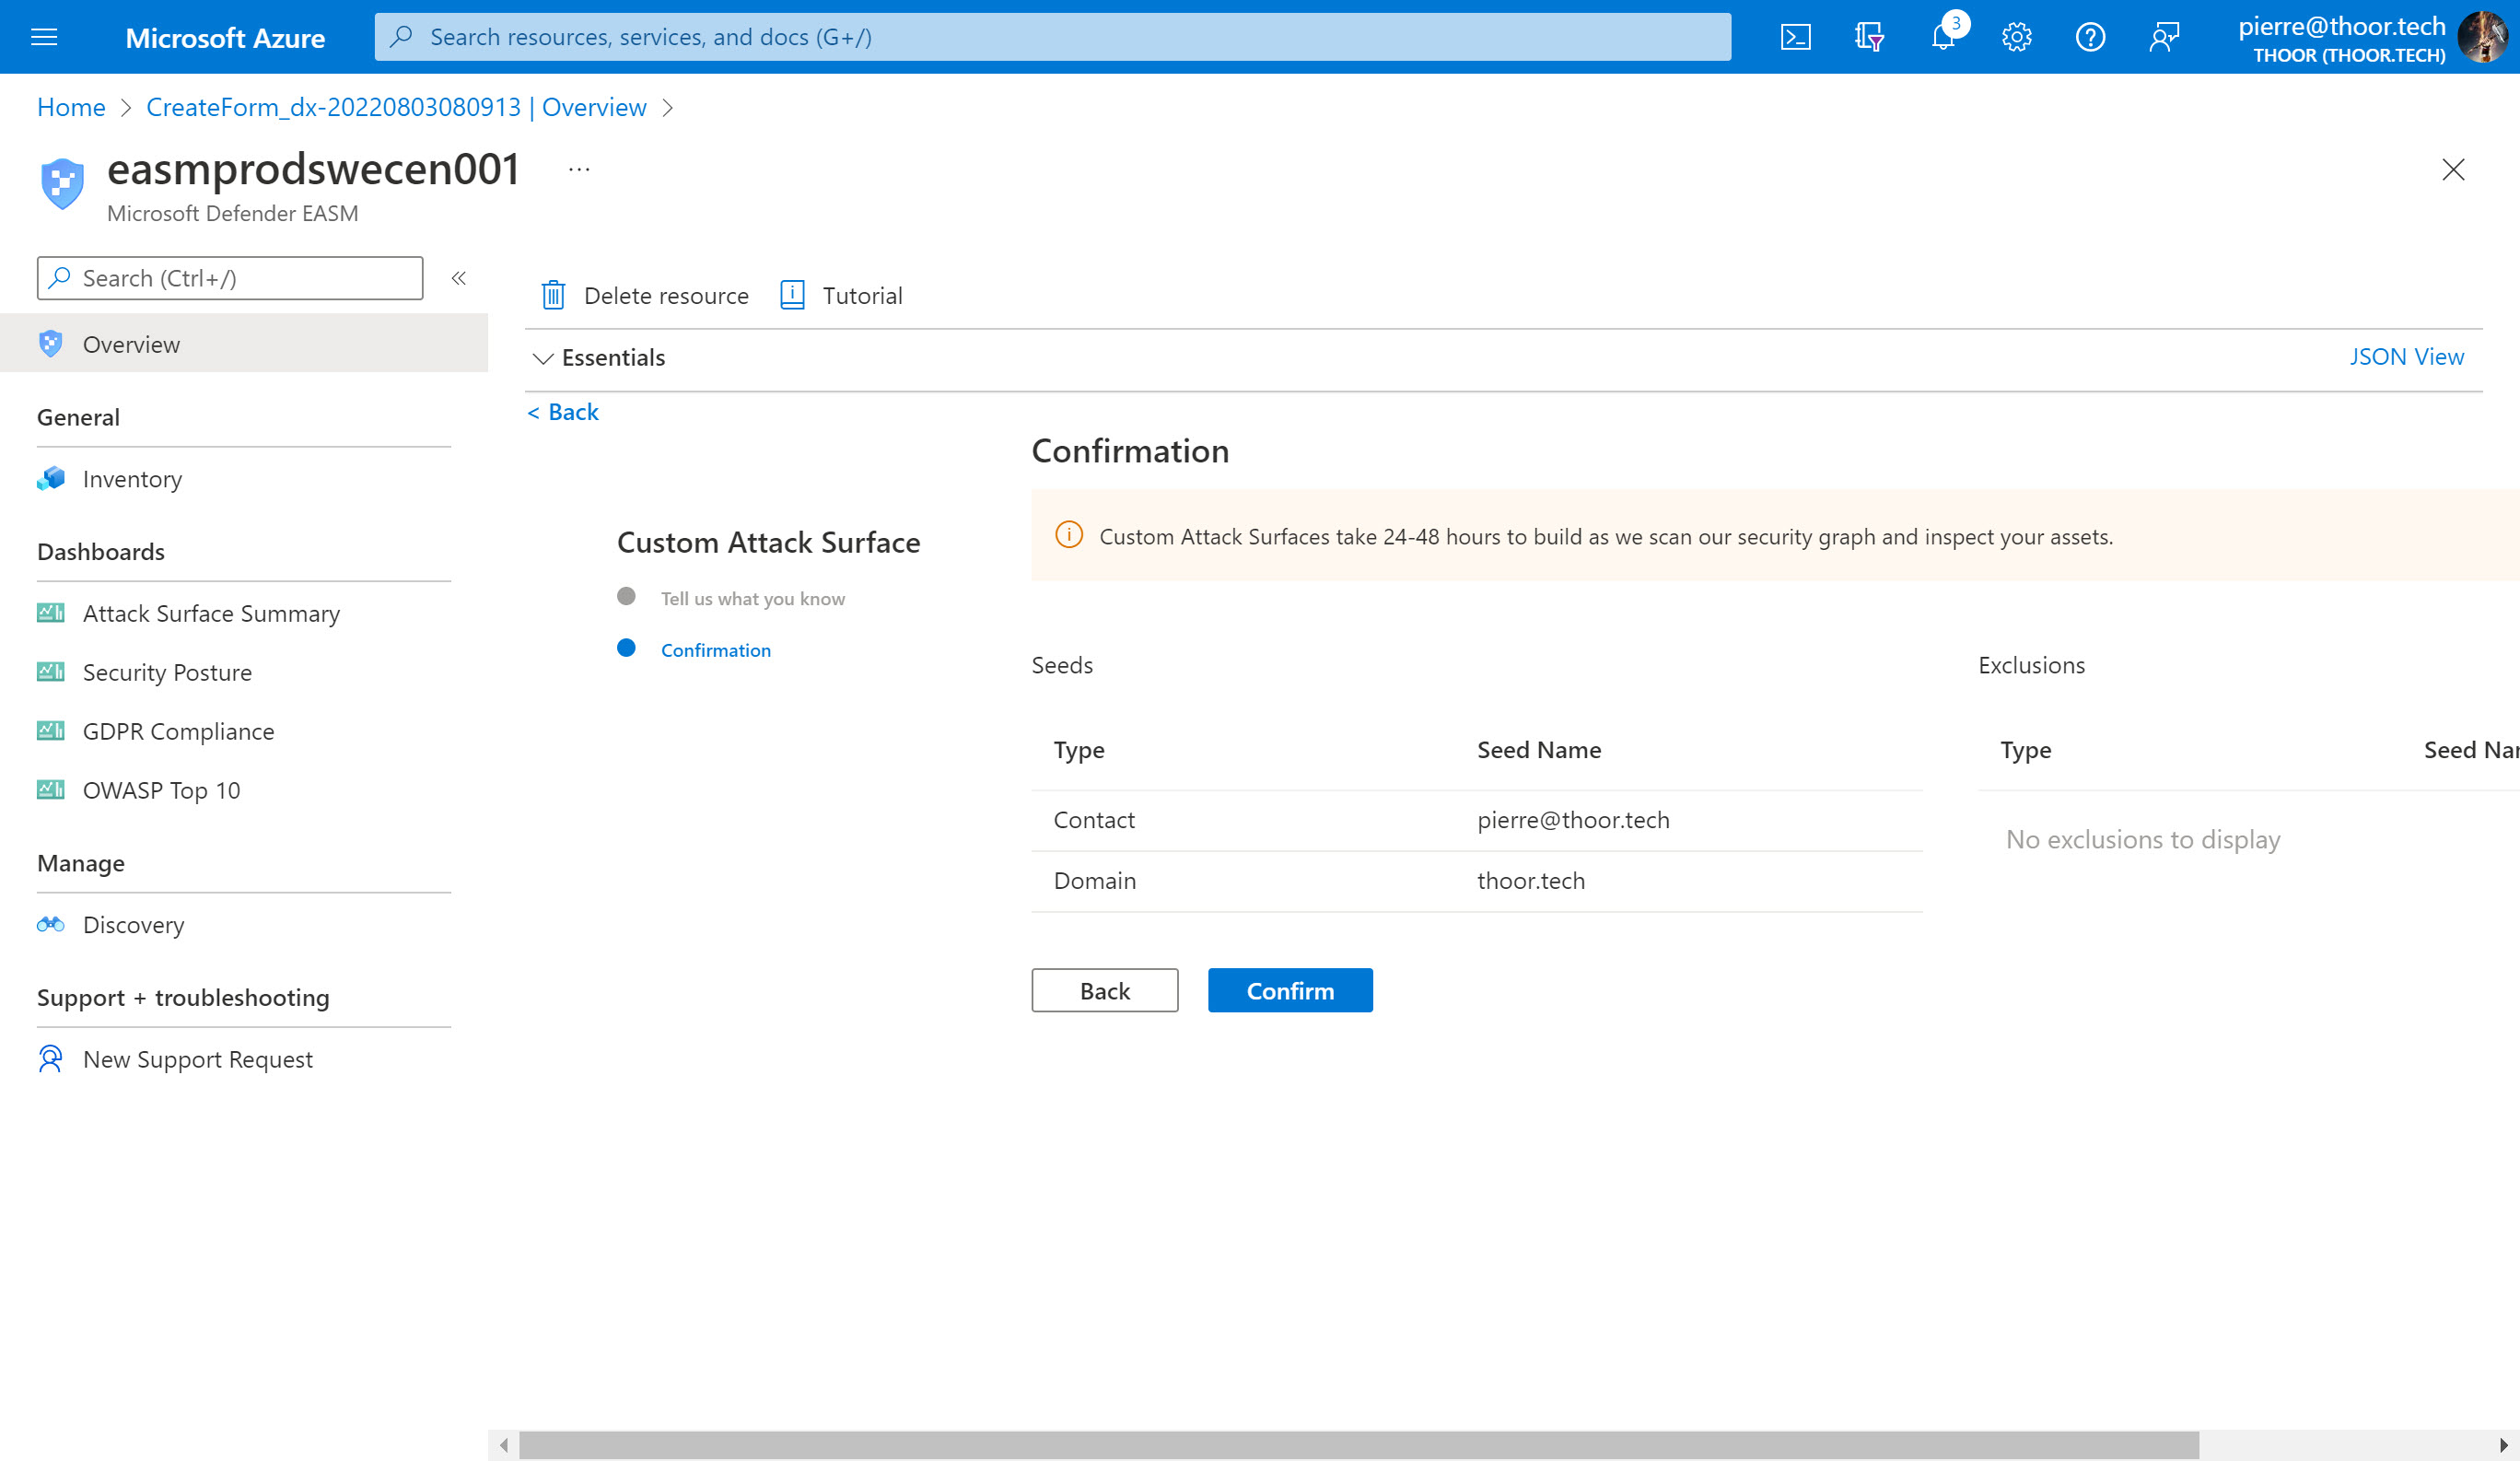This screenshot has width=2520, height=1461.
Task: Open OWASP Top 10 dashboard
Action: coord(161,790)
